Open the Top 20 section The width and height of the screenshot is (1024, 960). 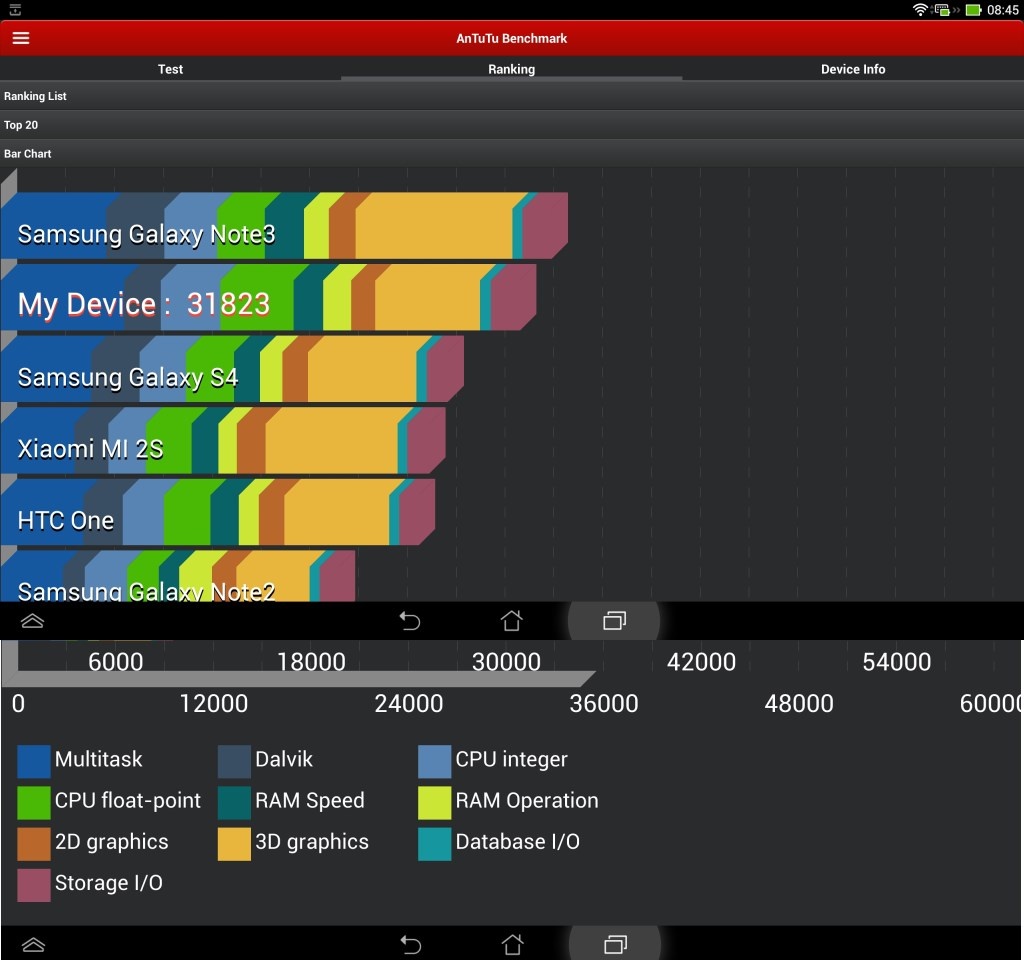(x=512, y=125)
